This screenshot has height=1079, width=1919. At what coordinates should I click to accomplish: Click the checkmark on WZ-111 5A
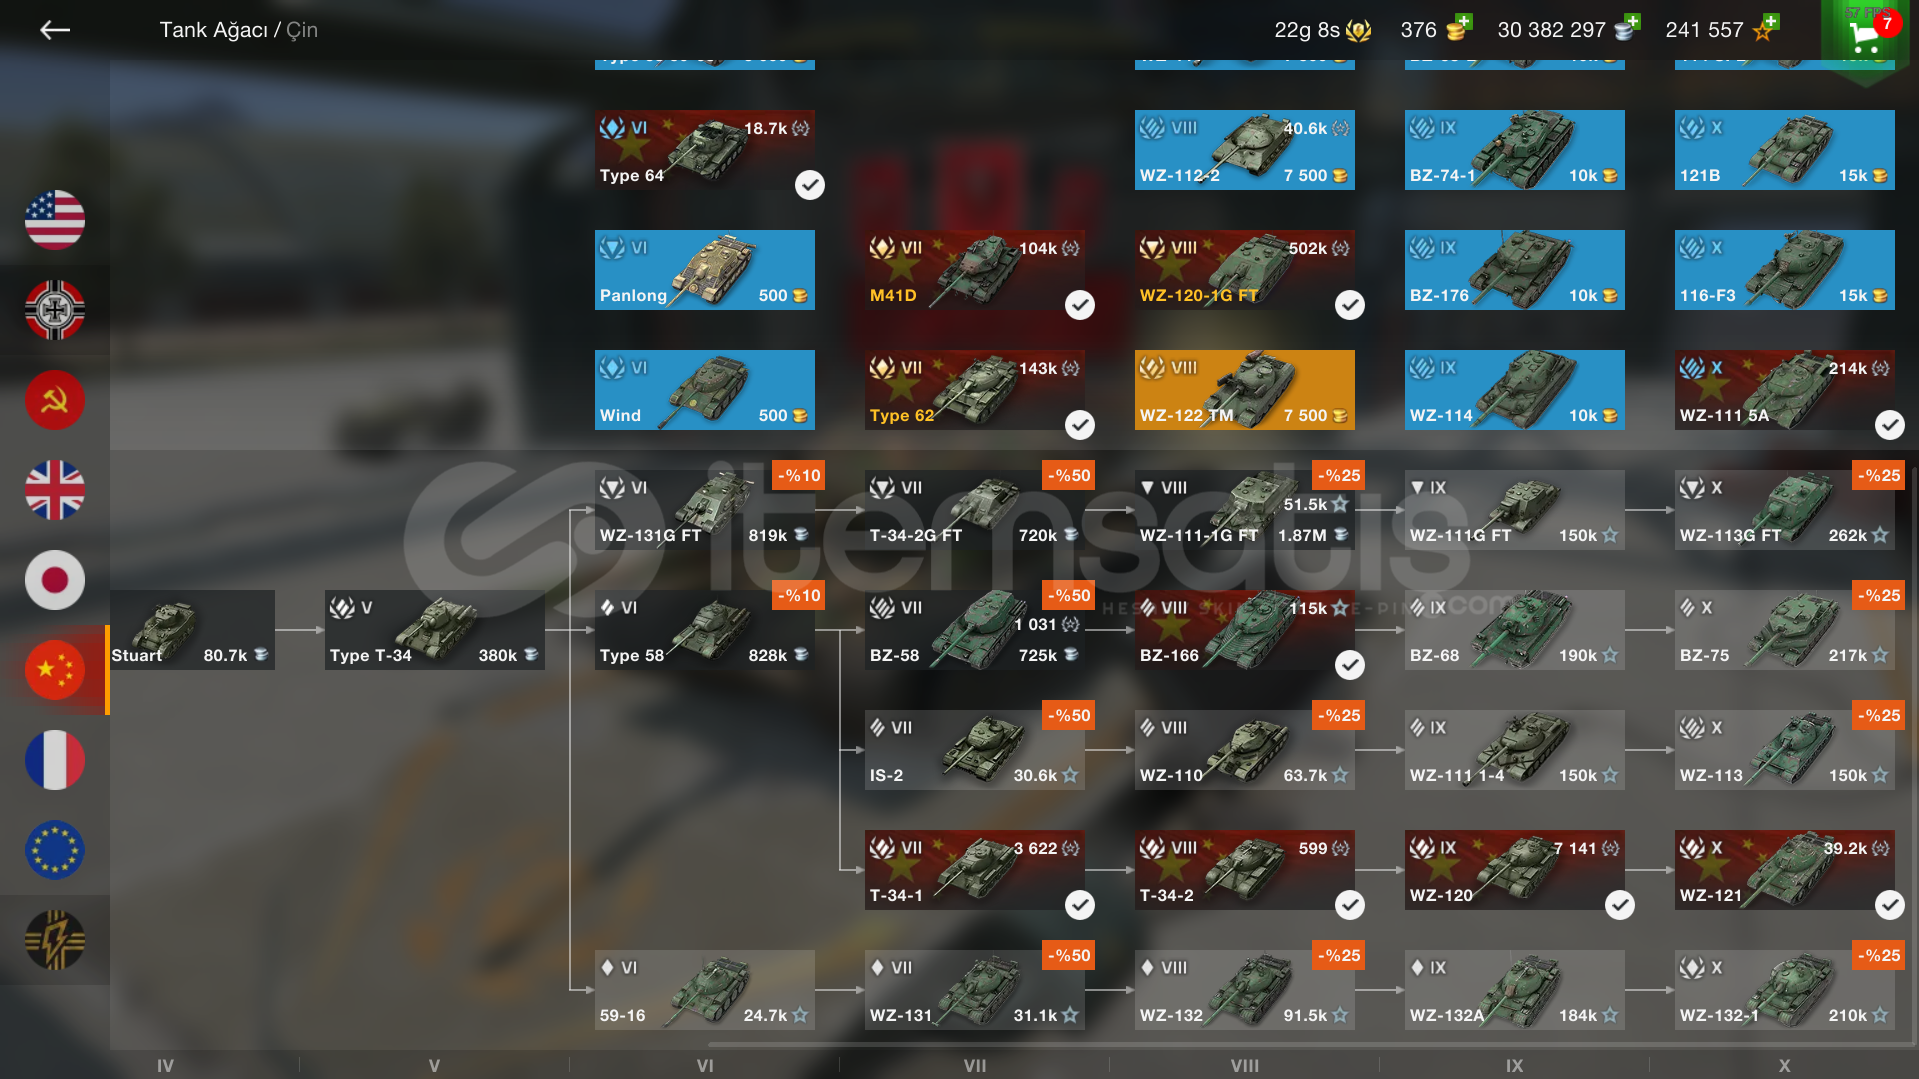point(1890,425)
